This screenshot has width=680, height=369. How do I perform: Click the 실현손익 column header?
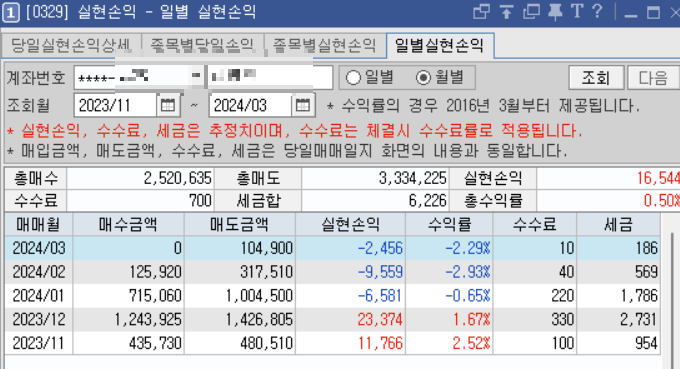point(350,225)
